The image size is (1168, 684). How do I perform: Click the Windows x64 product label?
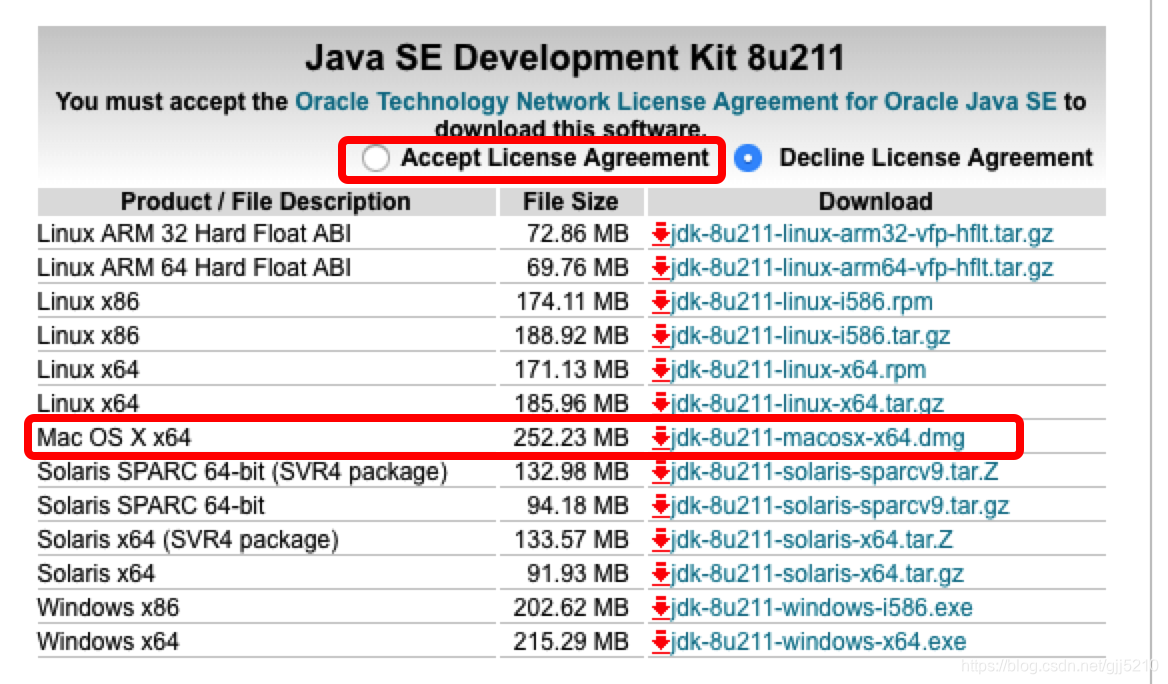(x=108, y=642)
